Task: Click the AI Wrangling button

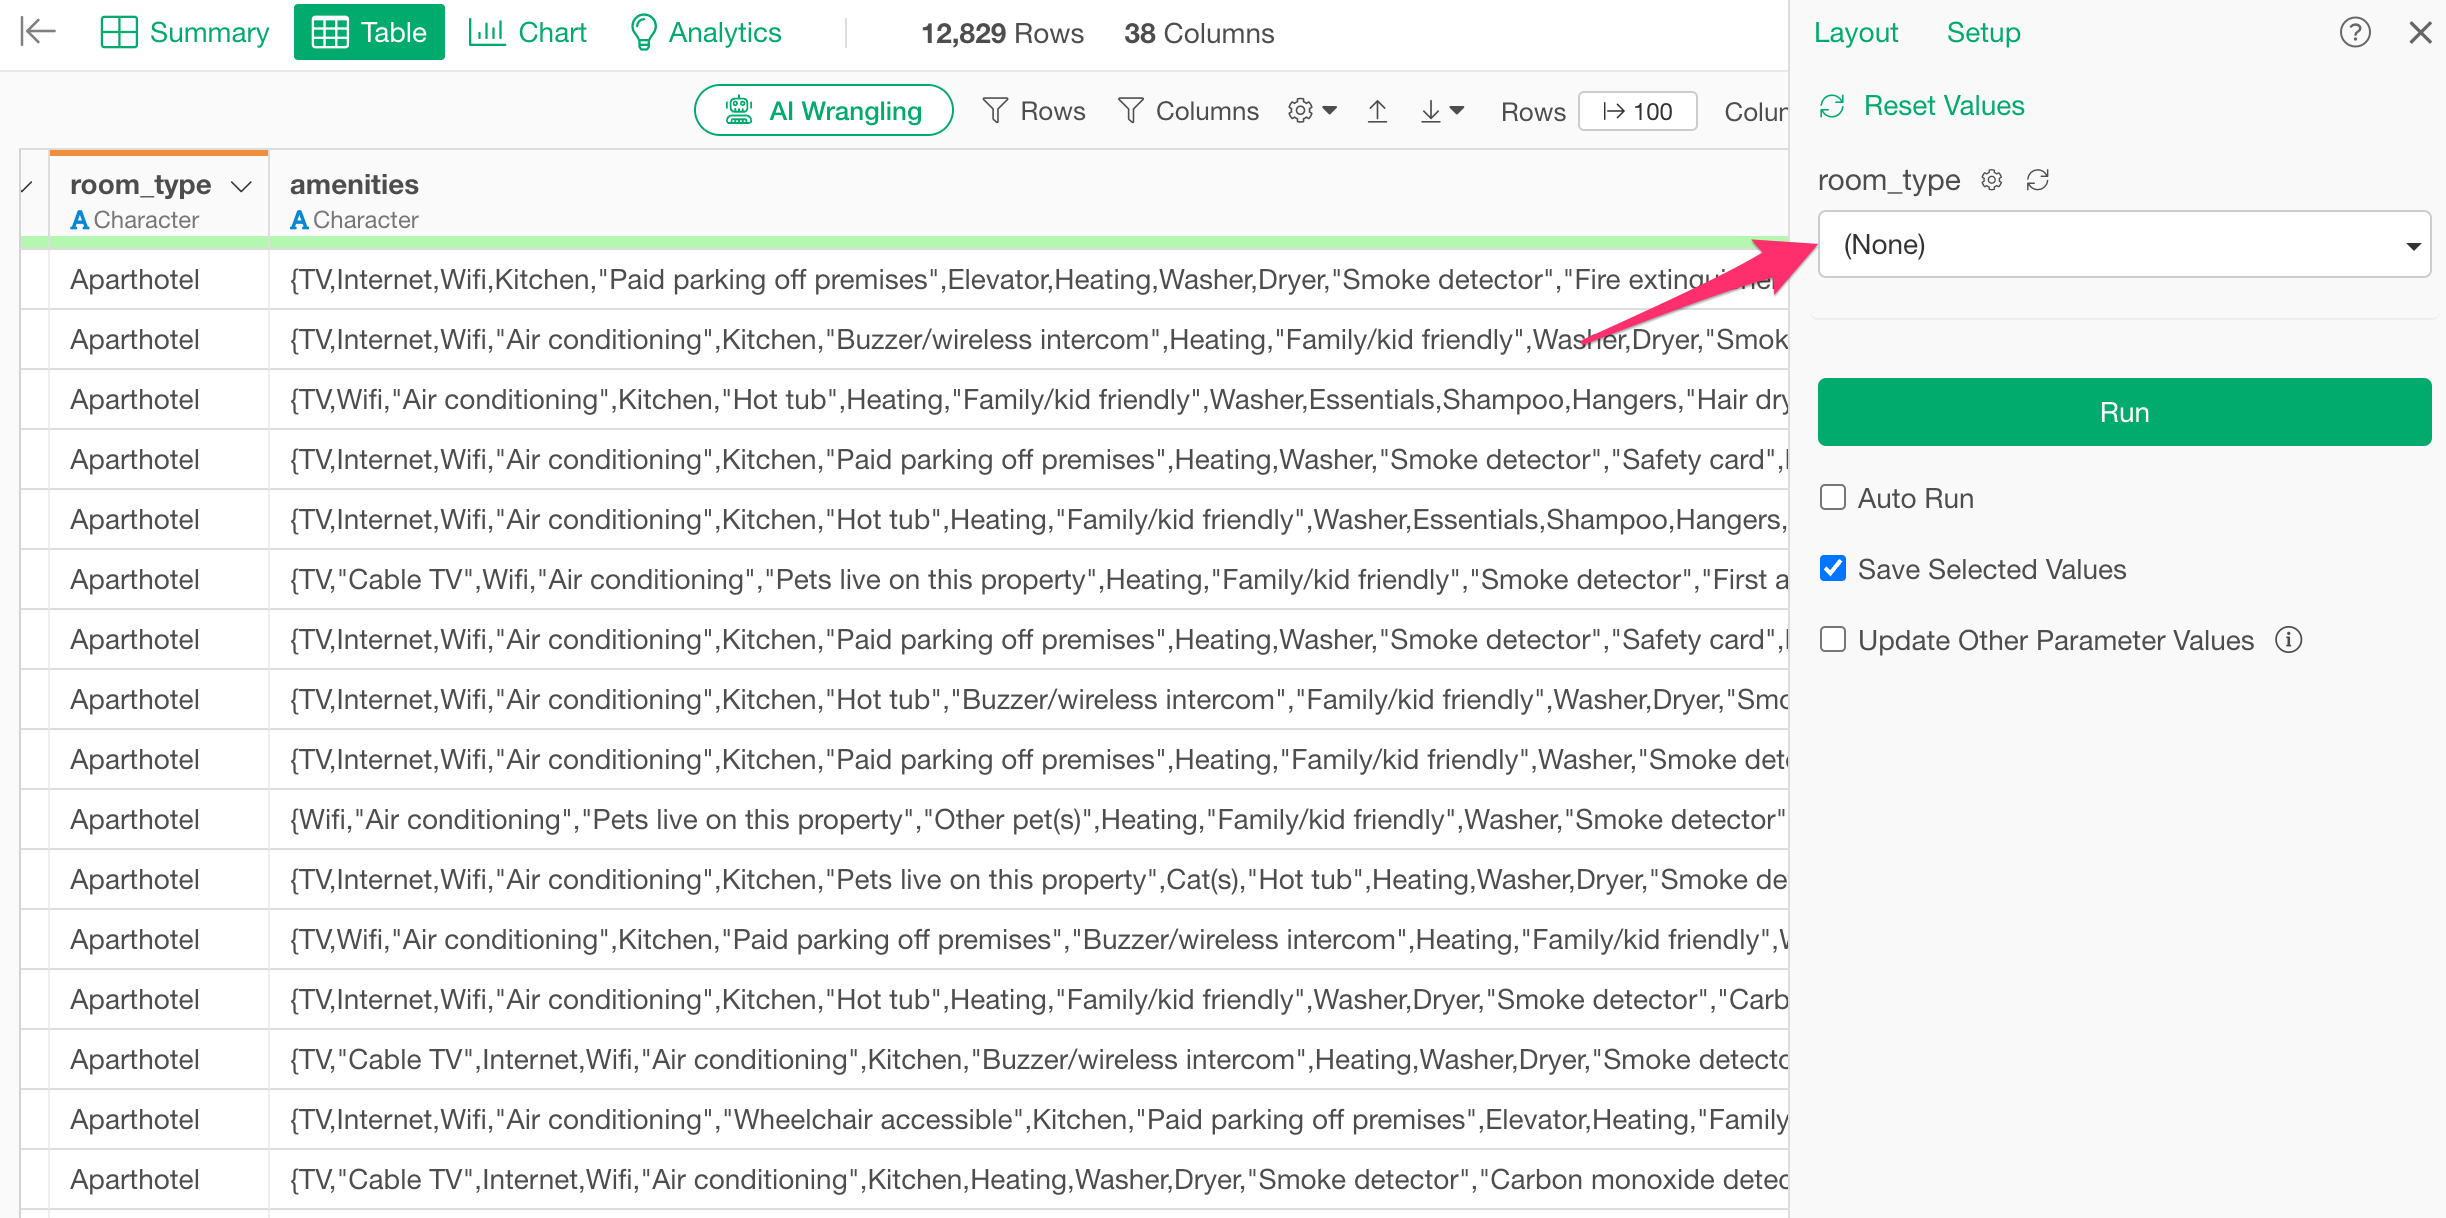Action: tap(823, 111)
